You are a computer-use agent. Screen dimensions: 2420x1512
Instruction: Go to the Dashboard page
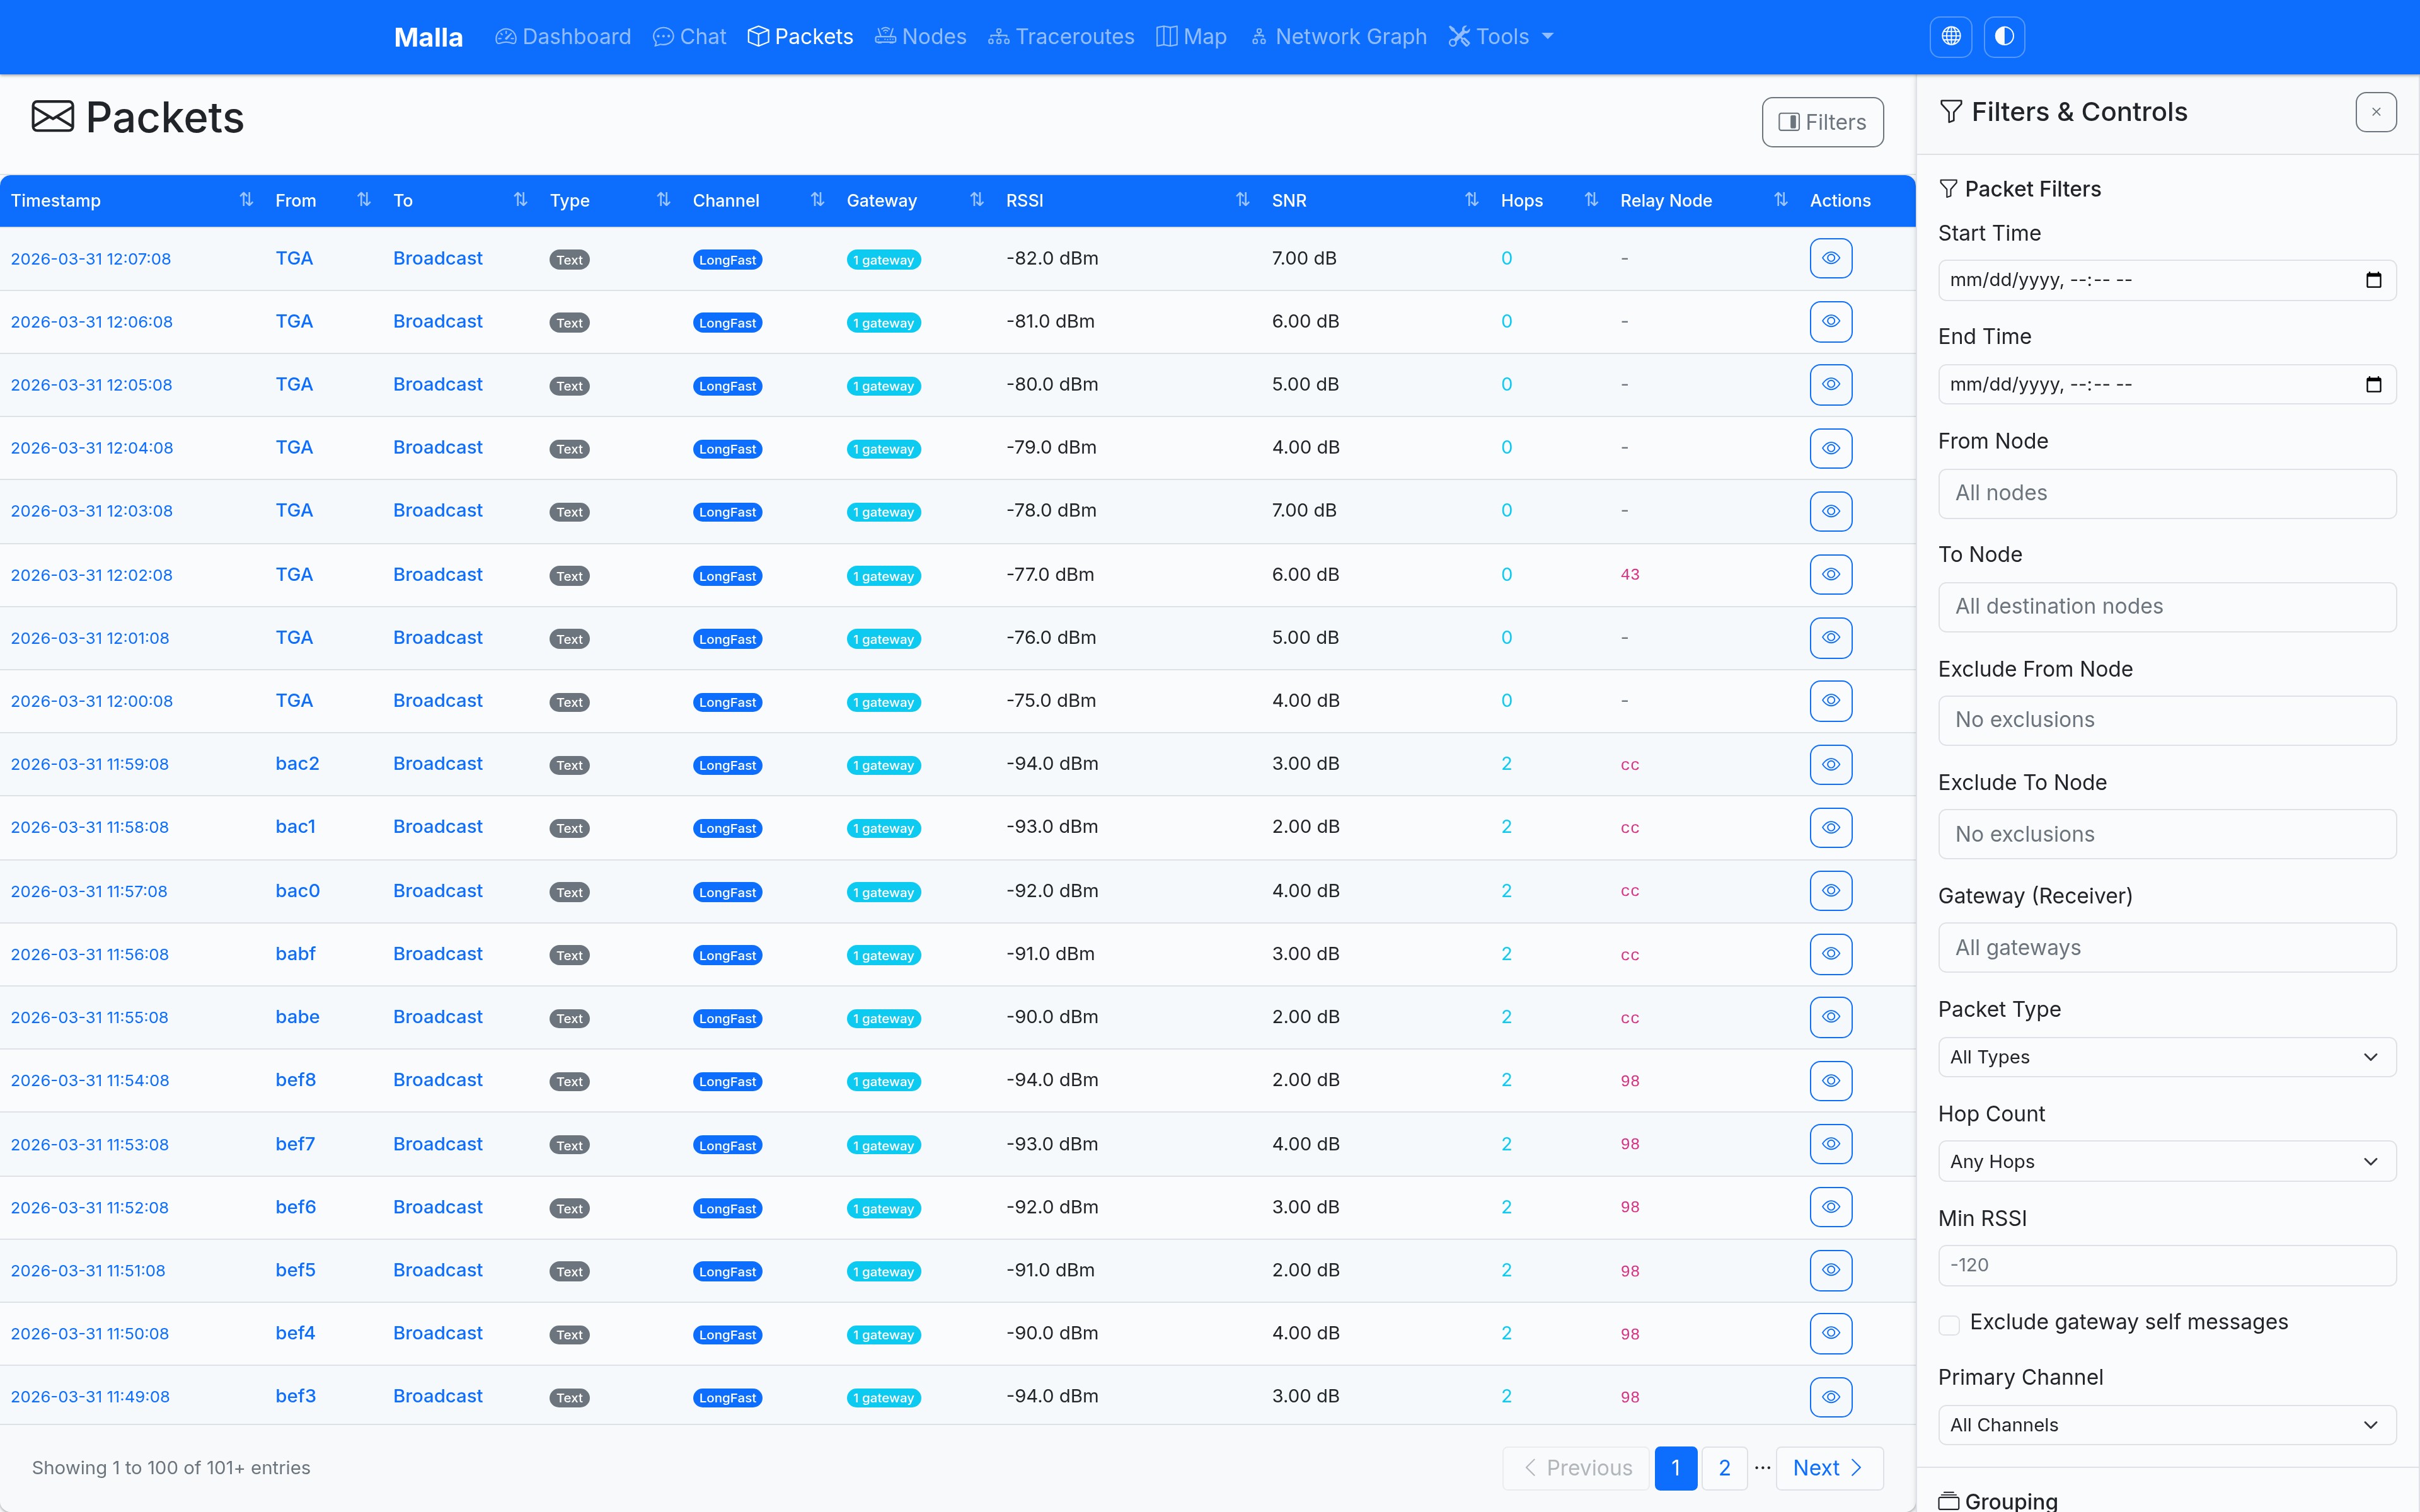coord(563,37)
